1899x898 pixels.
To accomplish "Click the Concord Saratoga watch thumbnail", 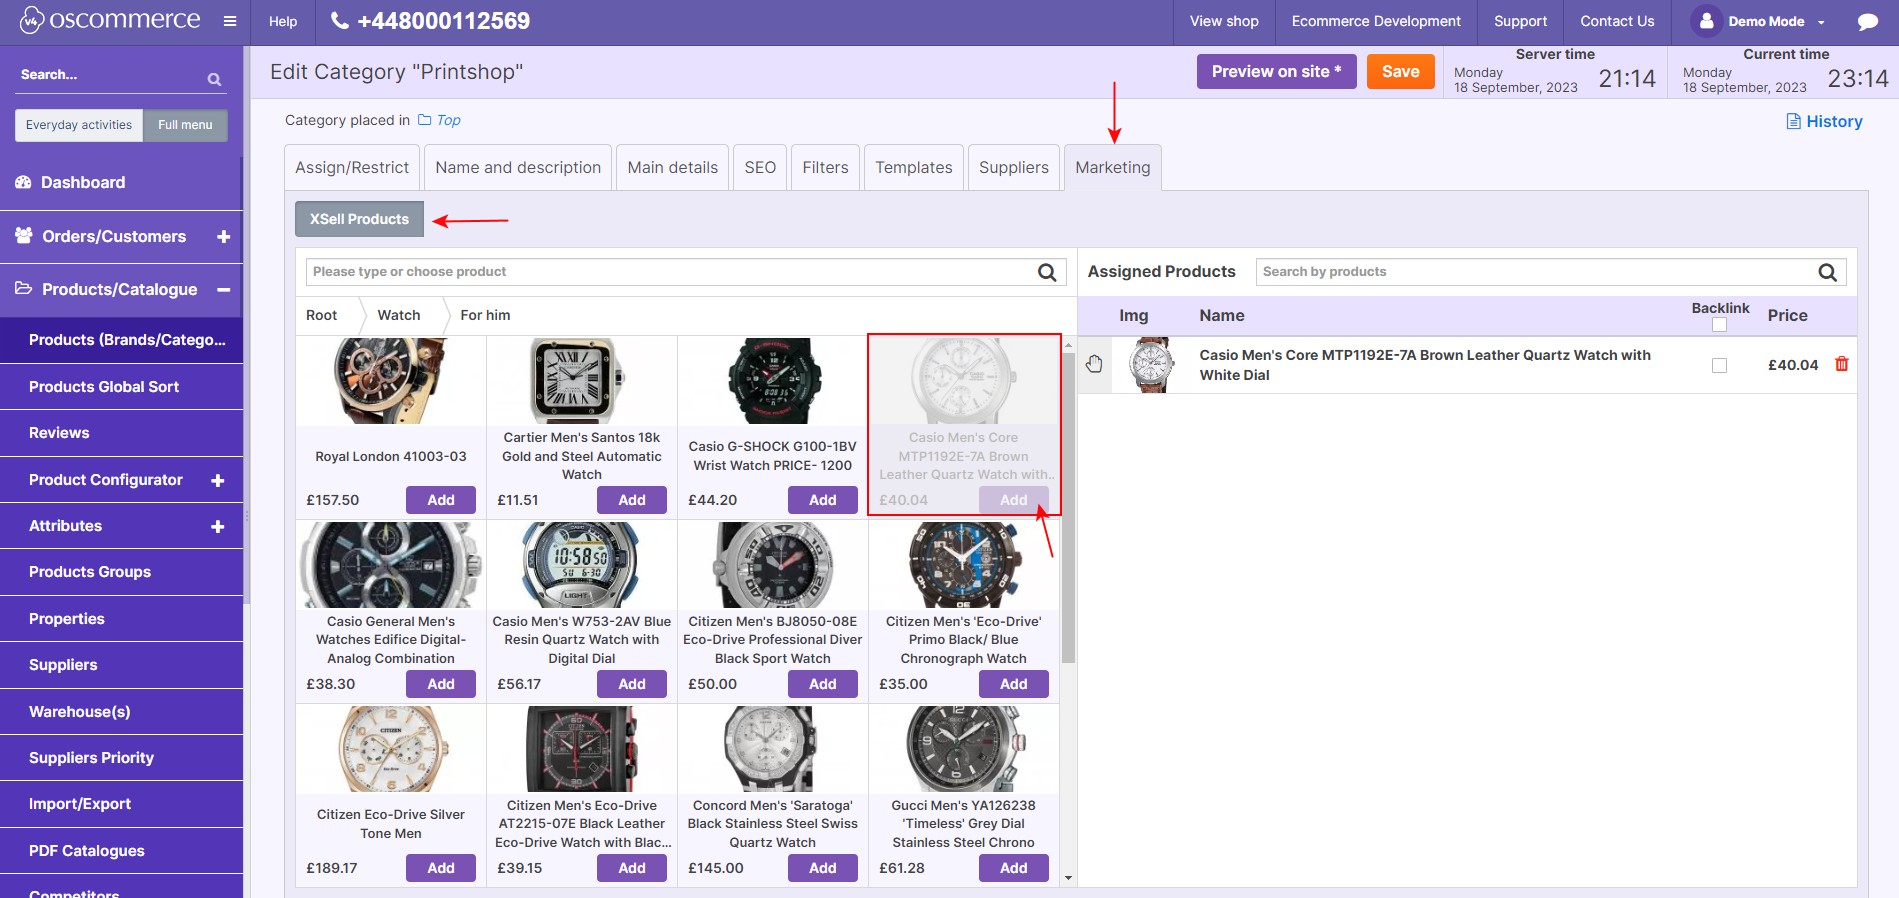I will point(773,749).
